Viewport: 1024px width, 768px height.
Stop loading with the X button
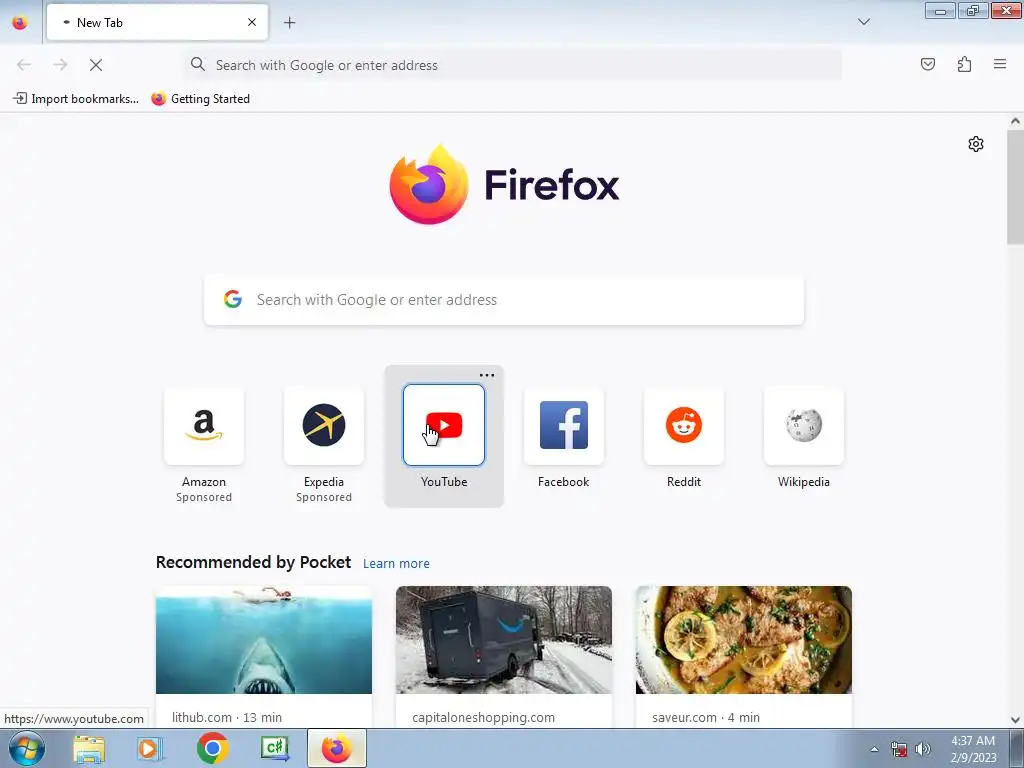click(x=96, y=65)
